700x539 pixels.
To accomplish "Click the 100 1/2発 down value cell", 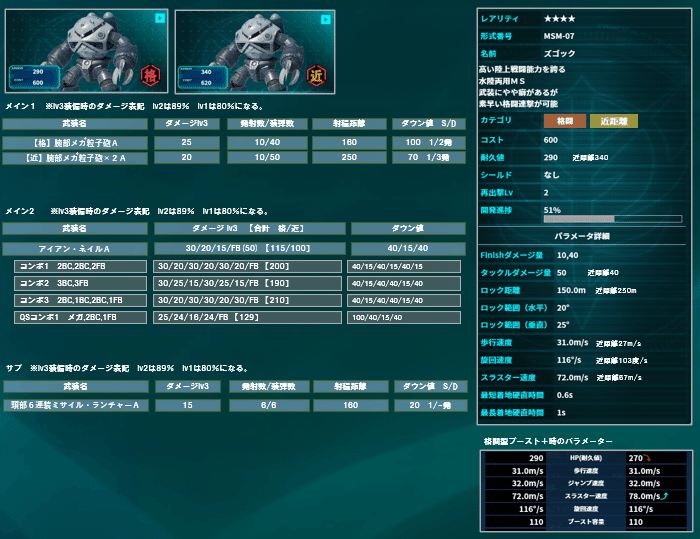I will (x=429, y=142).
